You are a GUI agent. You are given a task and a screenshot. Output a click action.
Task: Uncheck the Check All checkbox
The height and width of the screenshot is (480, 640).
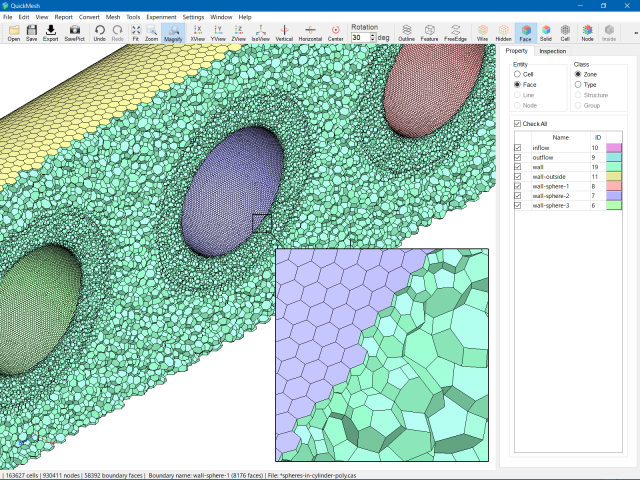(x=517, y=124)
